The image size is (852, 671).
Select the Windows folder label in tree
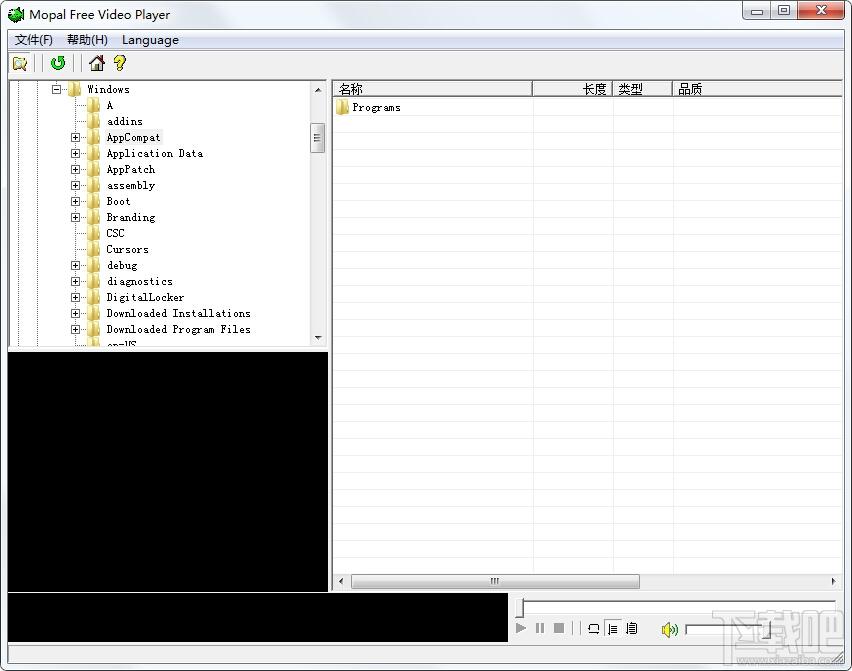[x=108, y=89]
